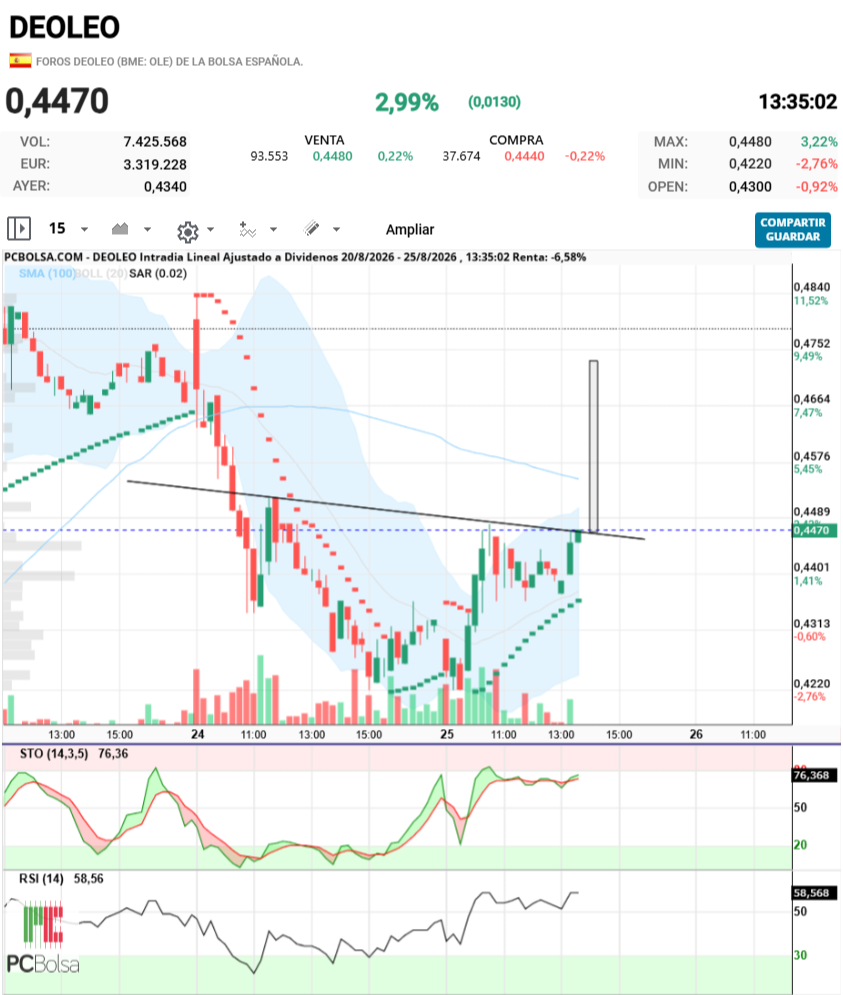Viewport: 843px width, 995px height.
Task: Click the 76,368 stochastic value tag
Action: (815, 775)
